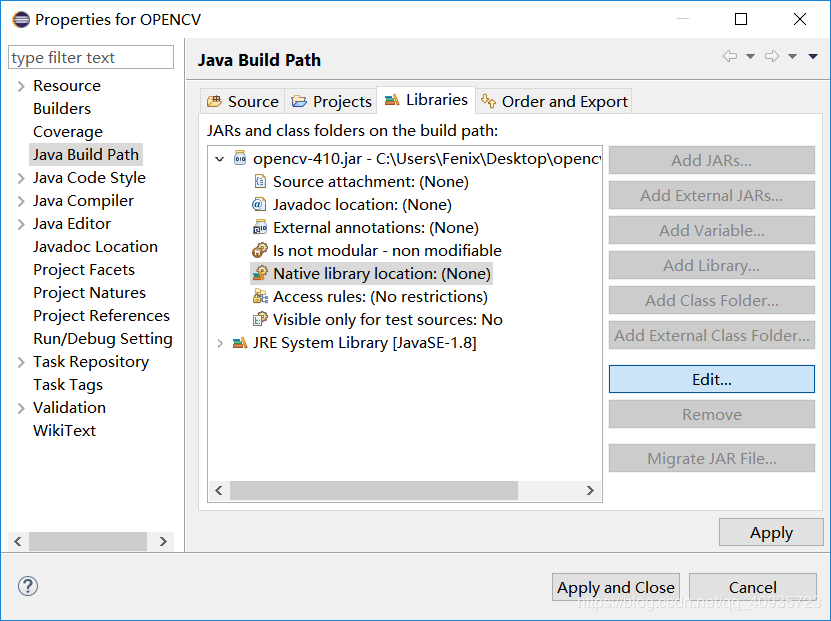Open the dialog help question mark
Screen dimensions: 831x621
click(x=28, y=587)
